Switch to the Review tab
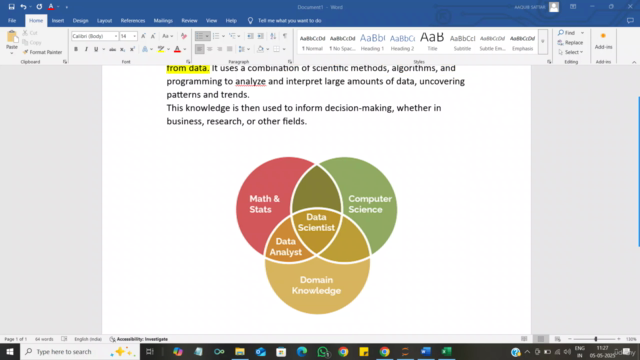Screen dimensions: 640x360 [x=189, y=20]
